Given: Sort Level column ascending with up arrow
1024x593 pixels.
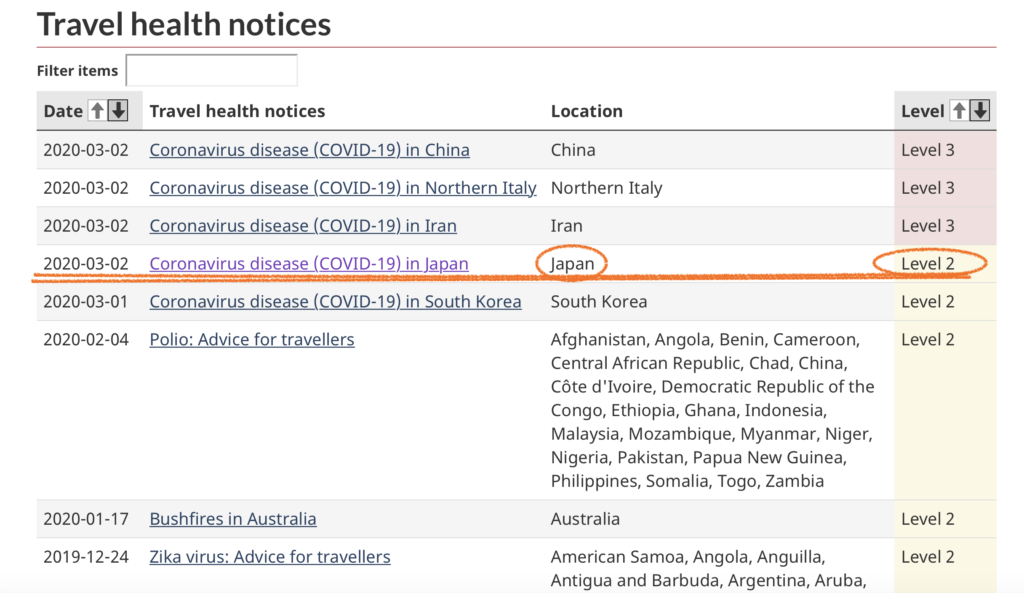Looking at the screenshot, I should click(958, 111).
